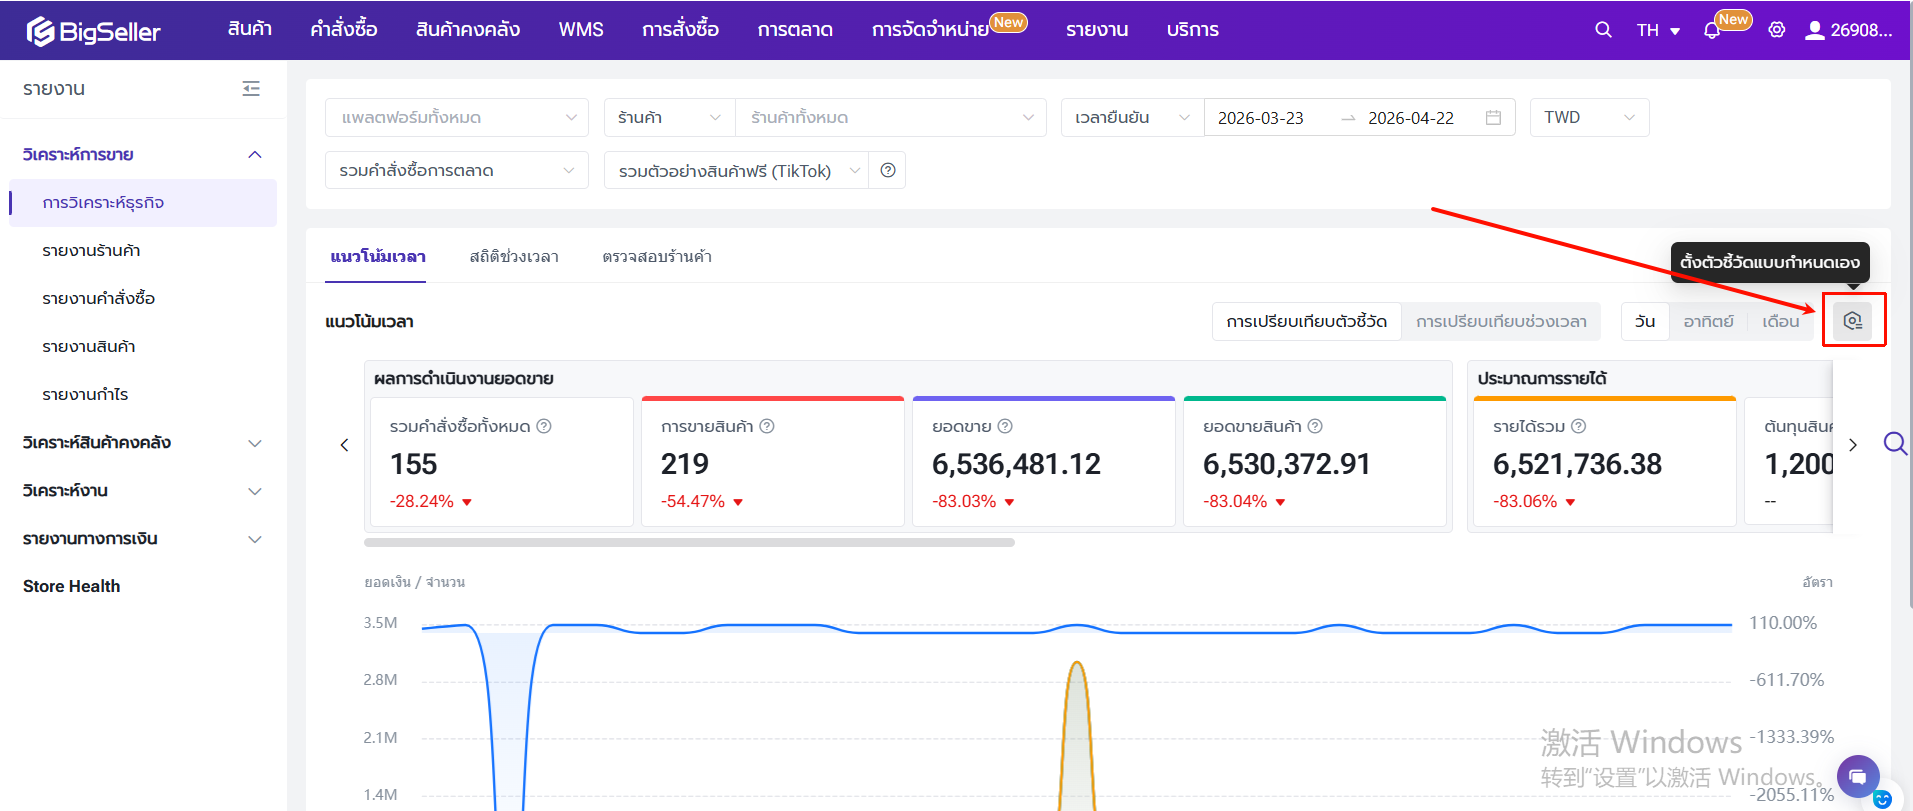Open the custom metrics settings icon
Screen dimensions: 1913x811
coord(1853,321)
